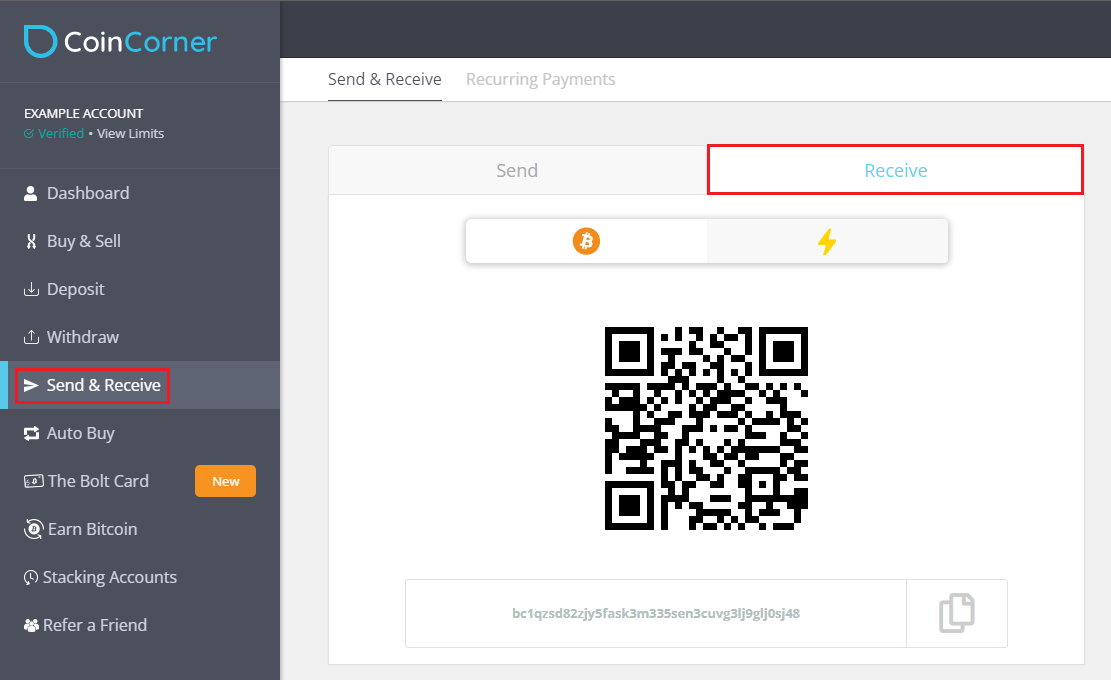Click the Auto Buy repeat icon
This screenshot has width=1111, height=680.
point(31,434)
